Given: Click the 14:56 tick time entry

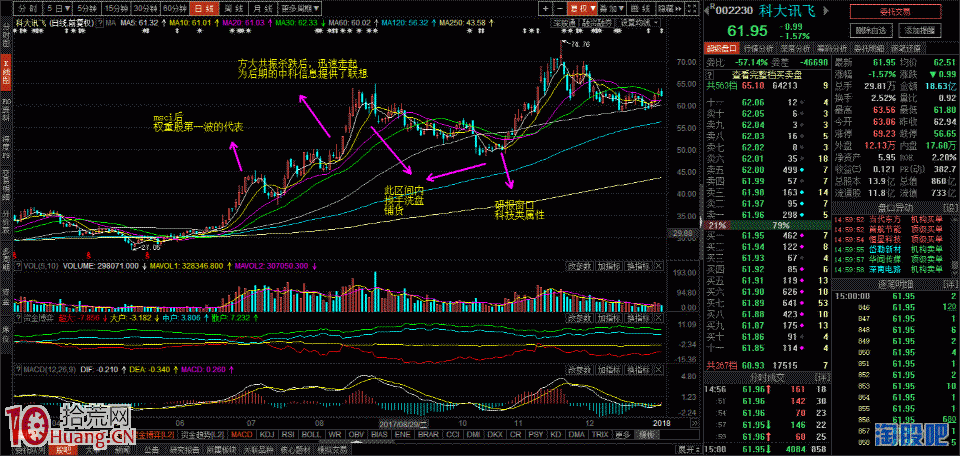Looking at the screenshot, I should click(713, 388).
